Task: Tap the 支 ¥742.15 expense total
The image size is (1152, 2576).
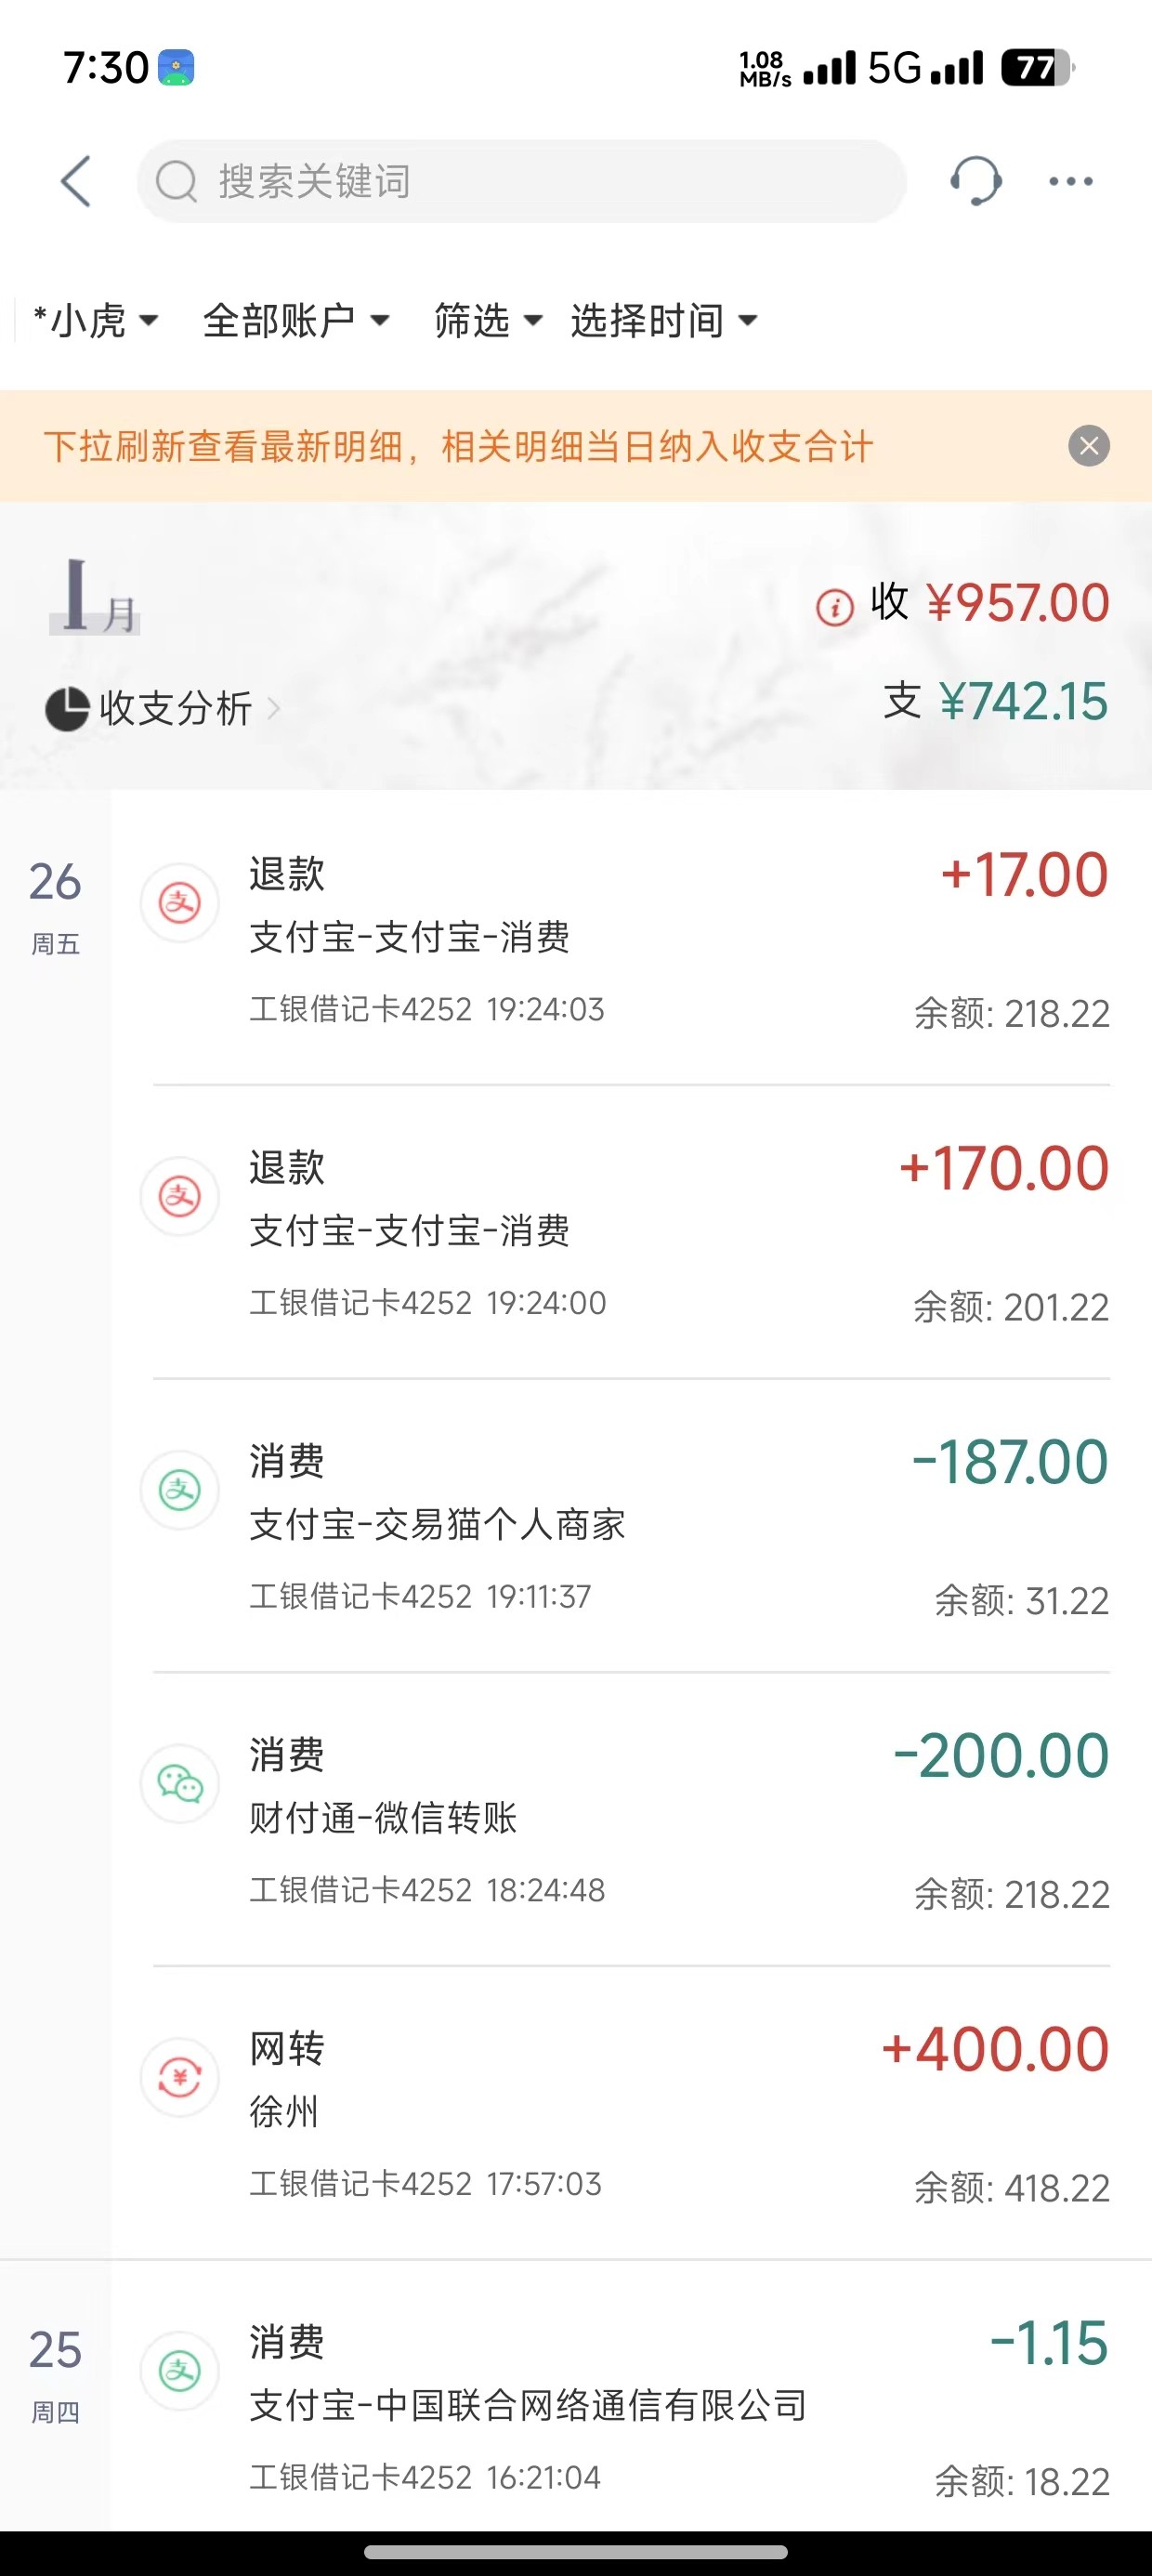Action: click(995, 701)
